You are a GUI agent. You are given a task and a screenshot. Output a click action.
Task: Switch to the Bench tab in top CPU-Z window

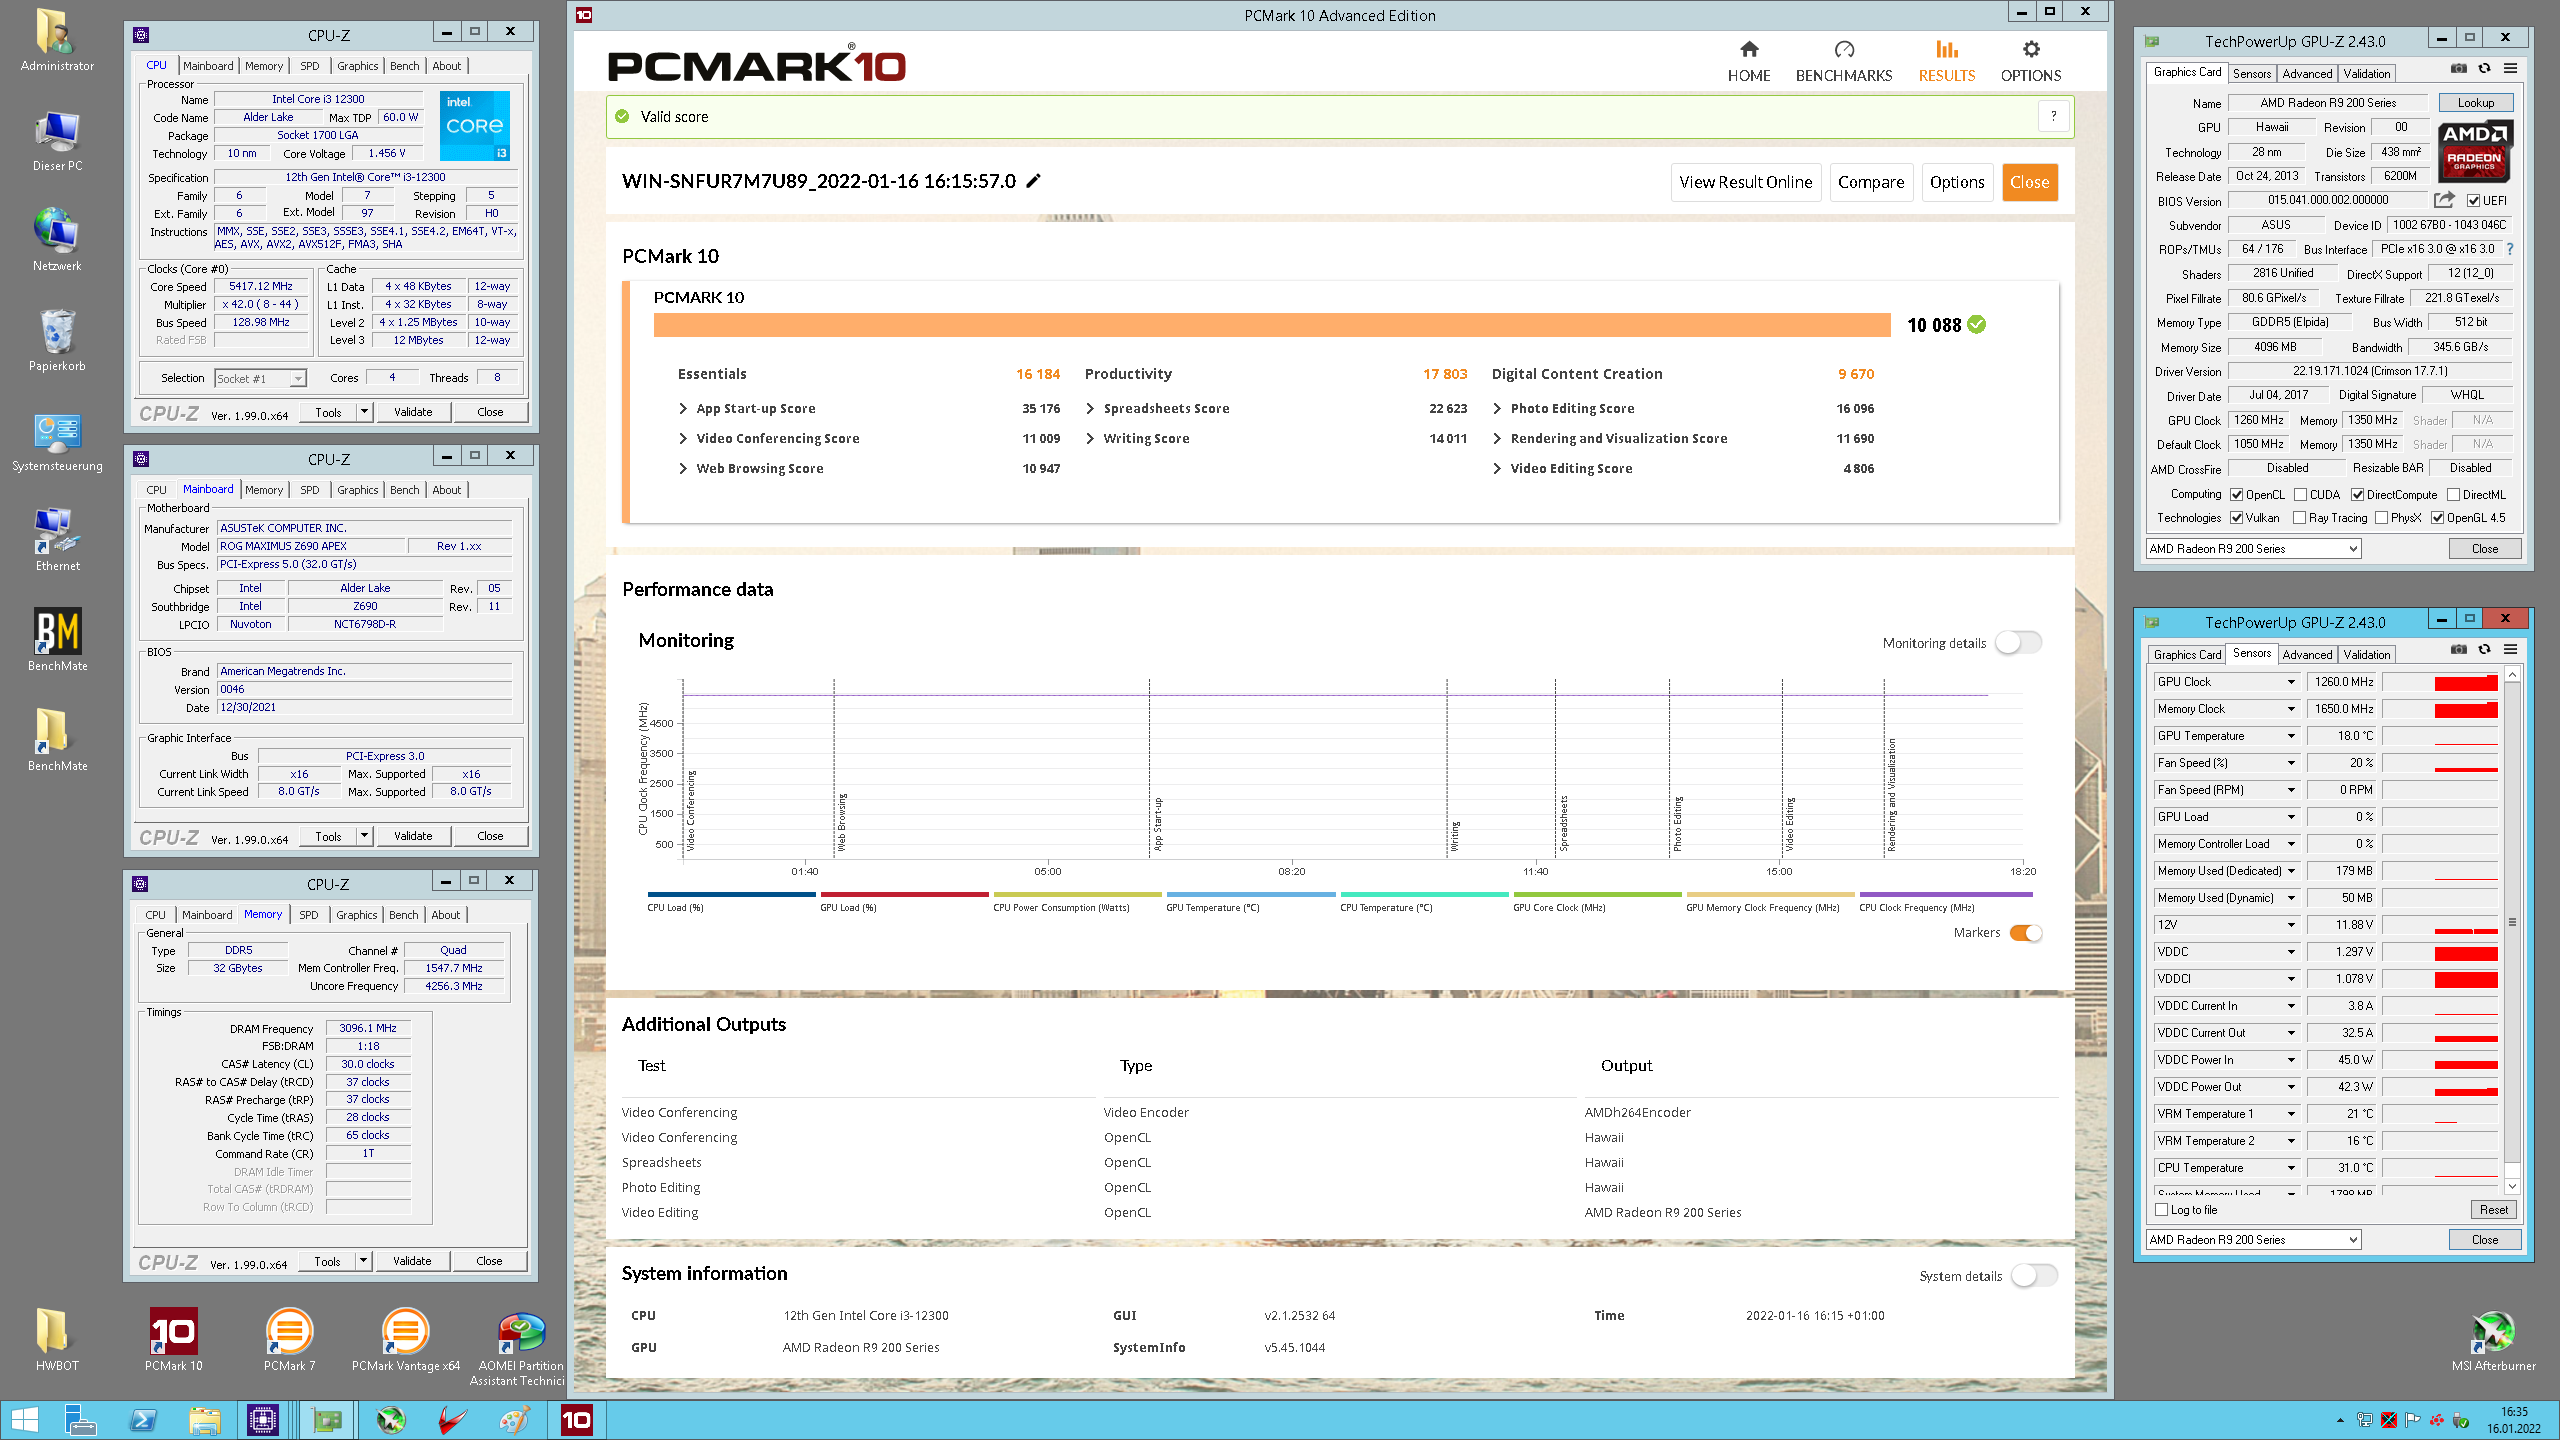click(404, 66)
